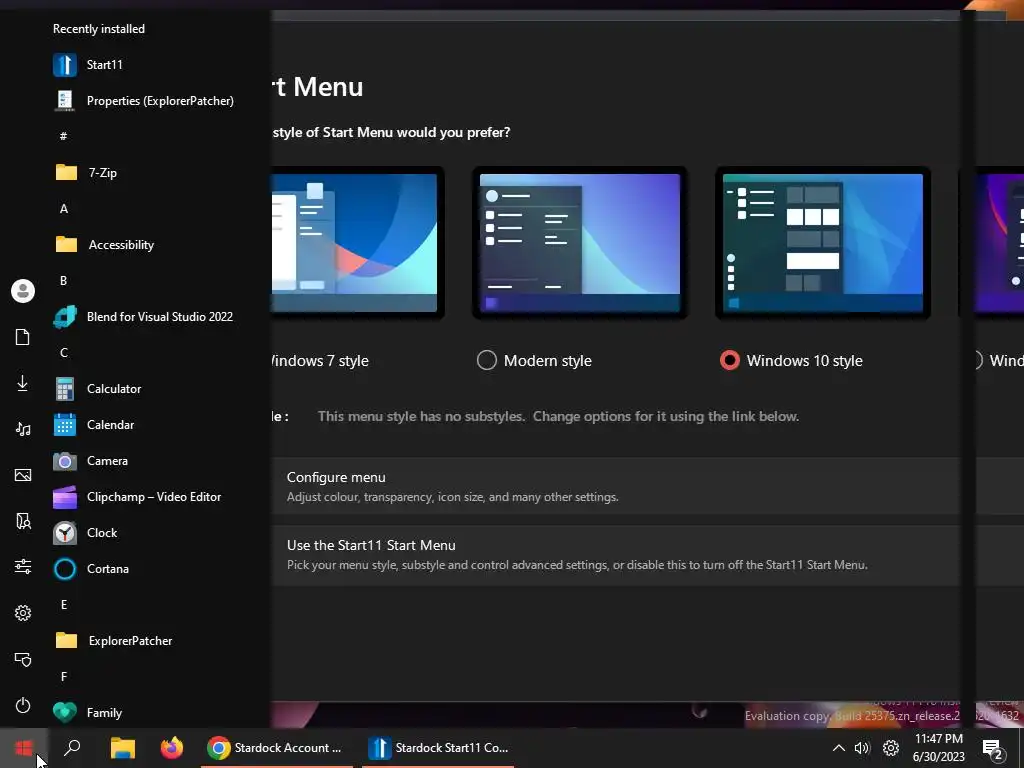This screenshot has width=1024, height=768.
Task: Click the Windows 10 style preview thumbnail
Action: coord(823,242)
